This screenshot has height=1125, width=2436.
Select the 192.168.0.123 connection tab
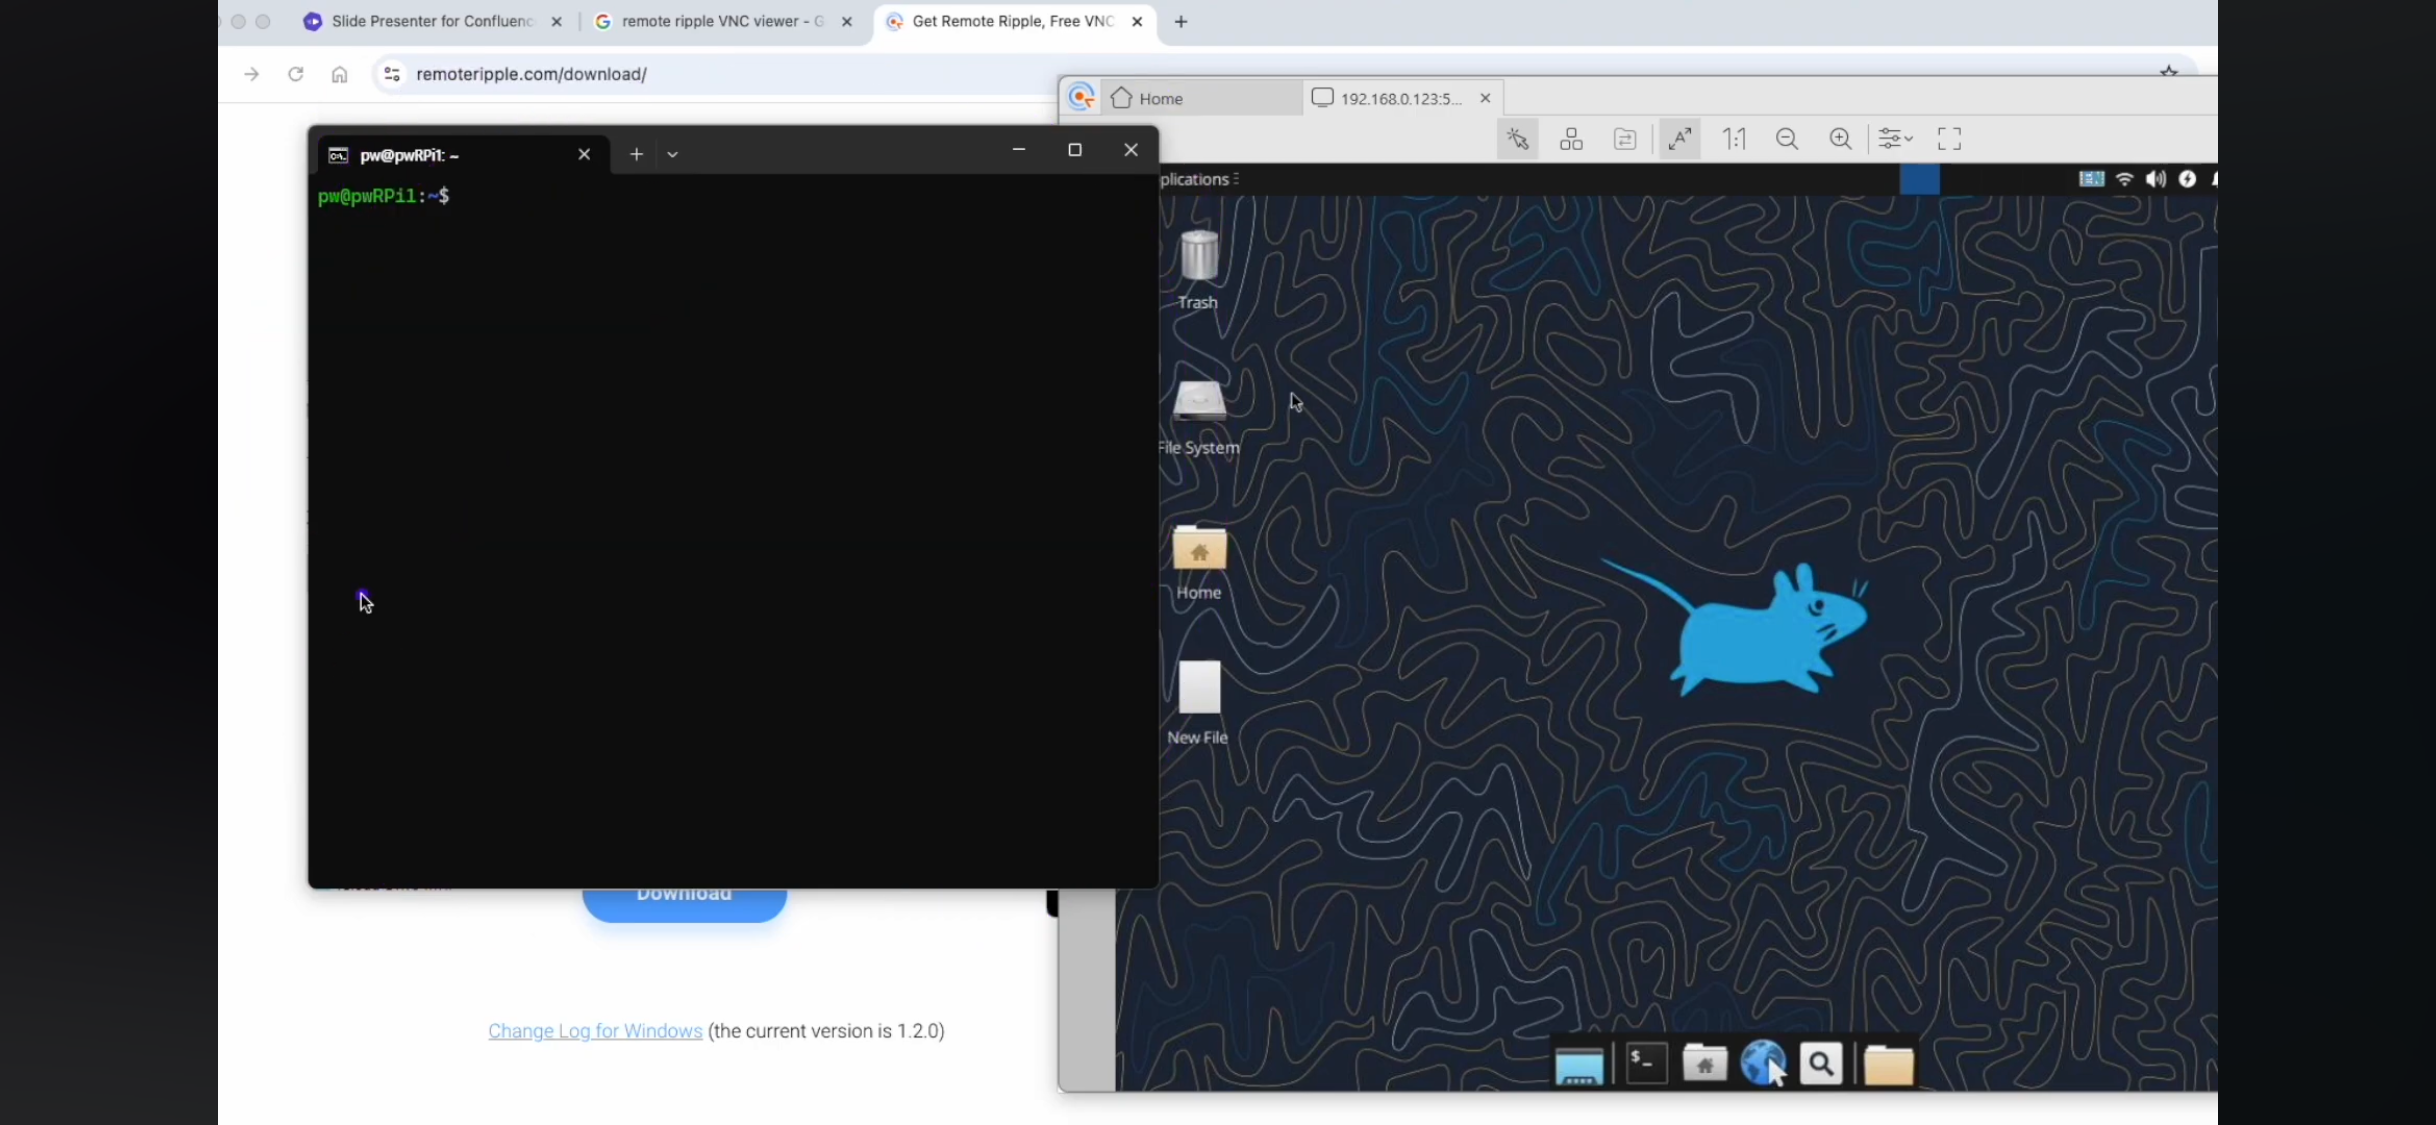(1399, 98)
